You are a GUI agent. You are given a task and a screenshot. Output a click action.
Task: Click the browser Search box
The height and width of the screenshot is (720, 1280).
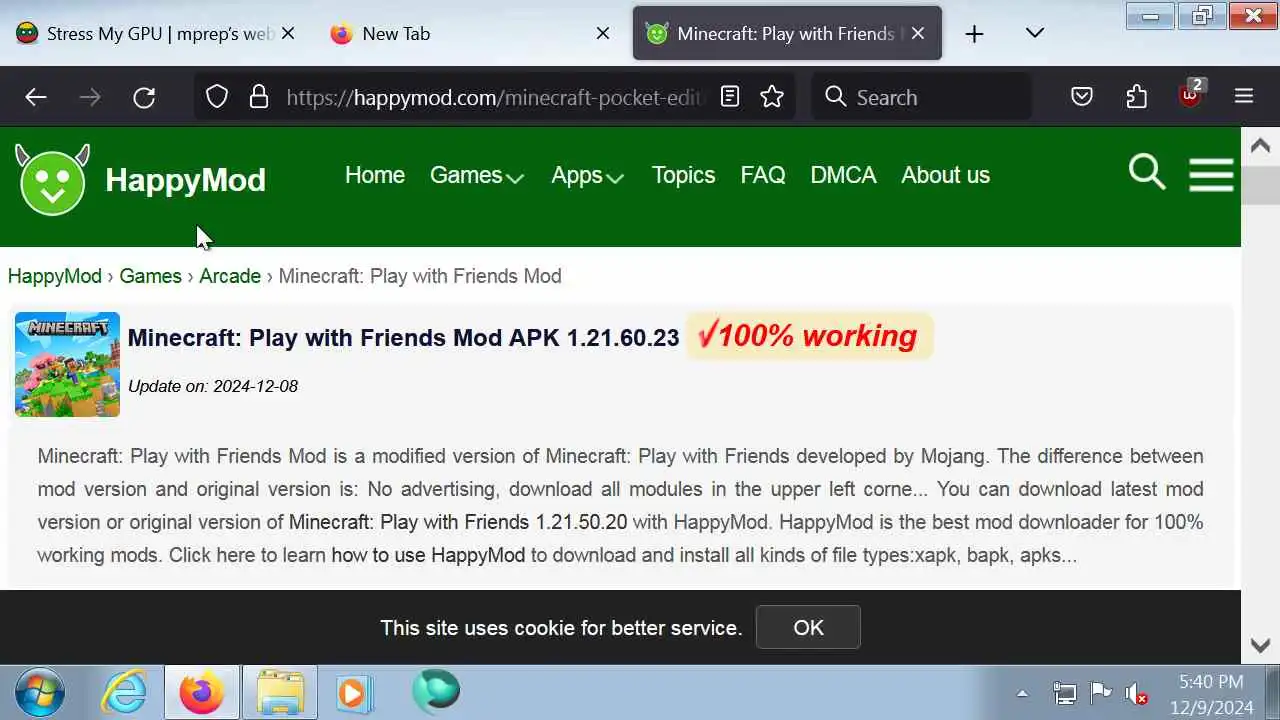pos(922,97)
